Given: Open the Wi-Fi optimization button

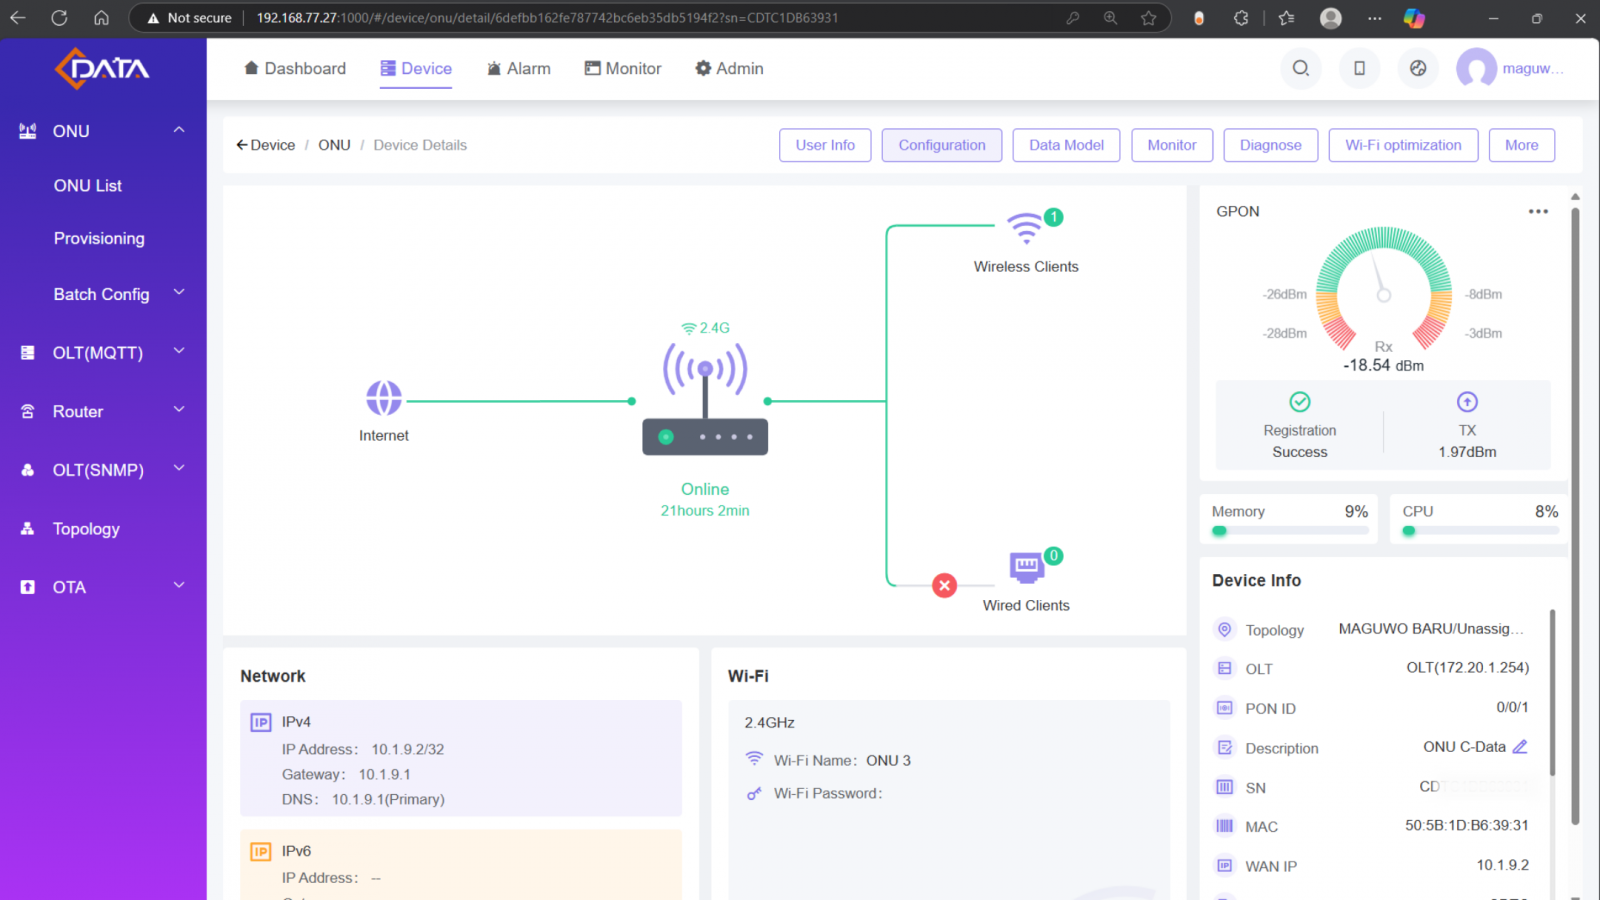Looking at the screenshot, I should [x=1403, y=145].
